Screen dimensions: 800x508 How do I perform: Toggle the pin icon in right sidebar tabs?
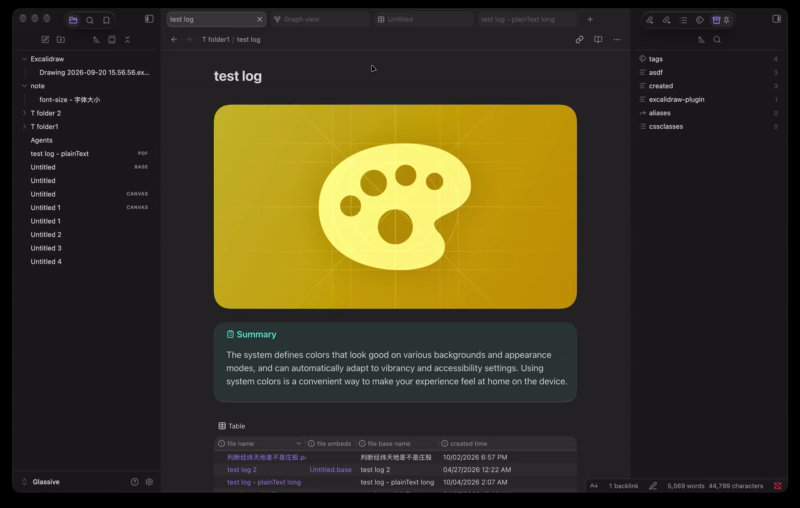coord(727,20)
